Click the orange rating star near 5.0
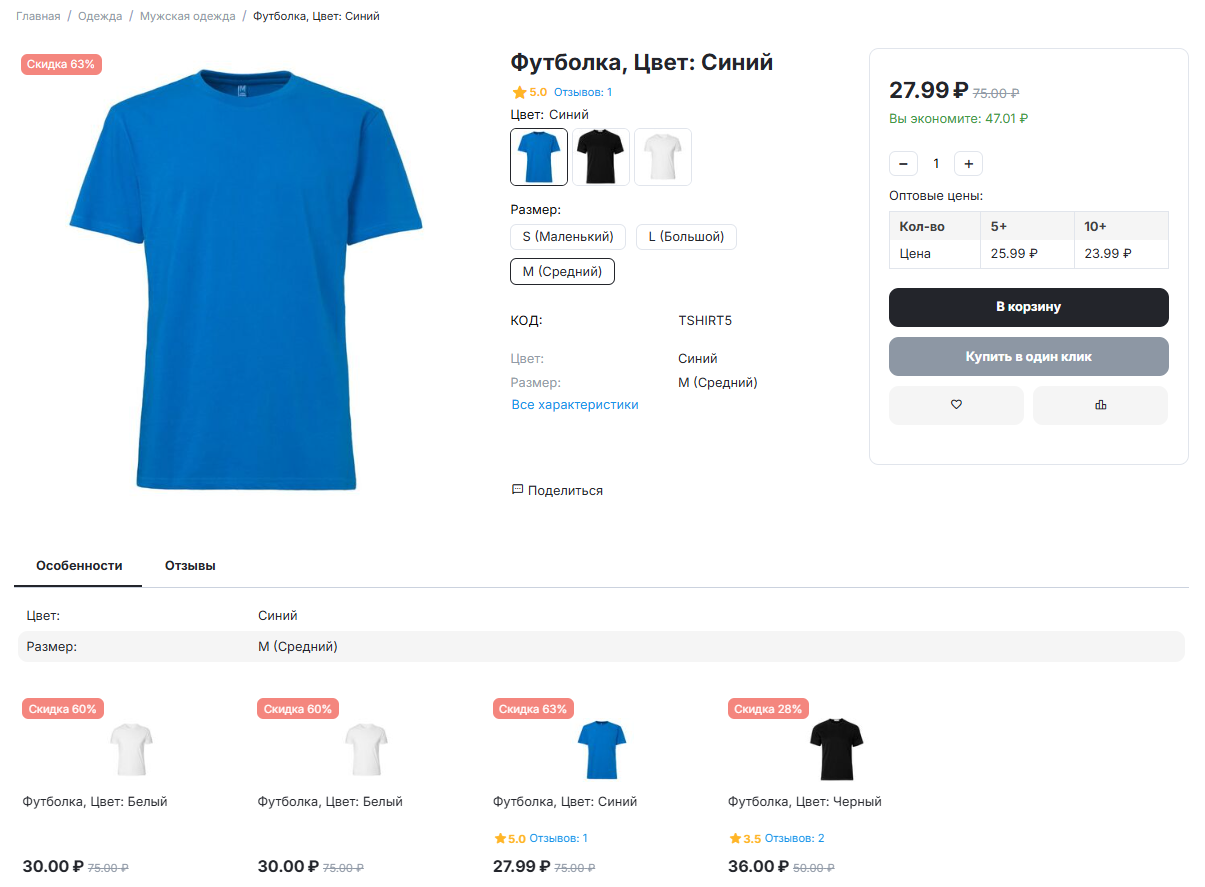This screenshot has height=887, width=1205. [x=519, y=92]
